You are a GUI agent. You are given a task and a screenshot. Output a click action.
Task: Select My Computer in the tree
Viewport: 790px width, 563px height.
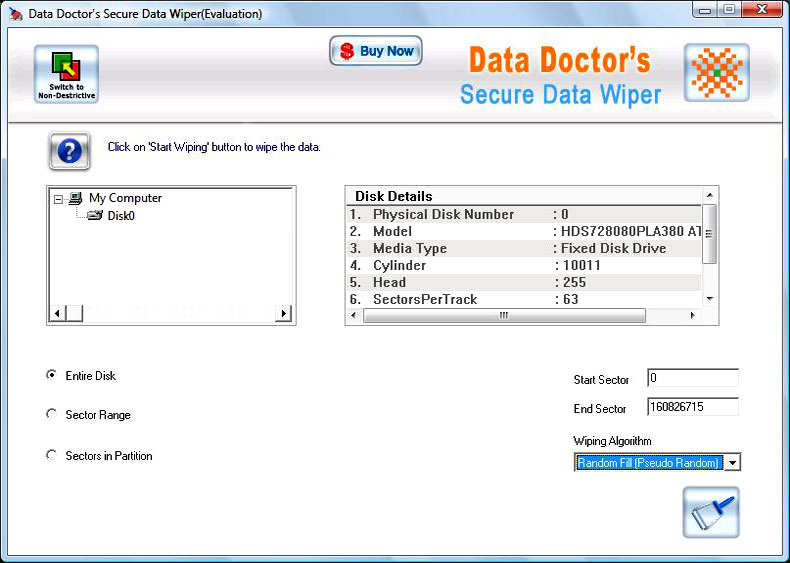pyautogui.click(x=125, y=198)
